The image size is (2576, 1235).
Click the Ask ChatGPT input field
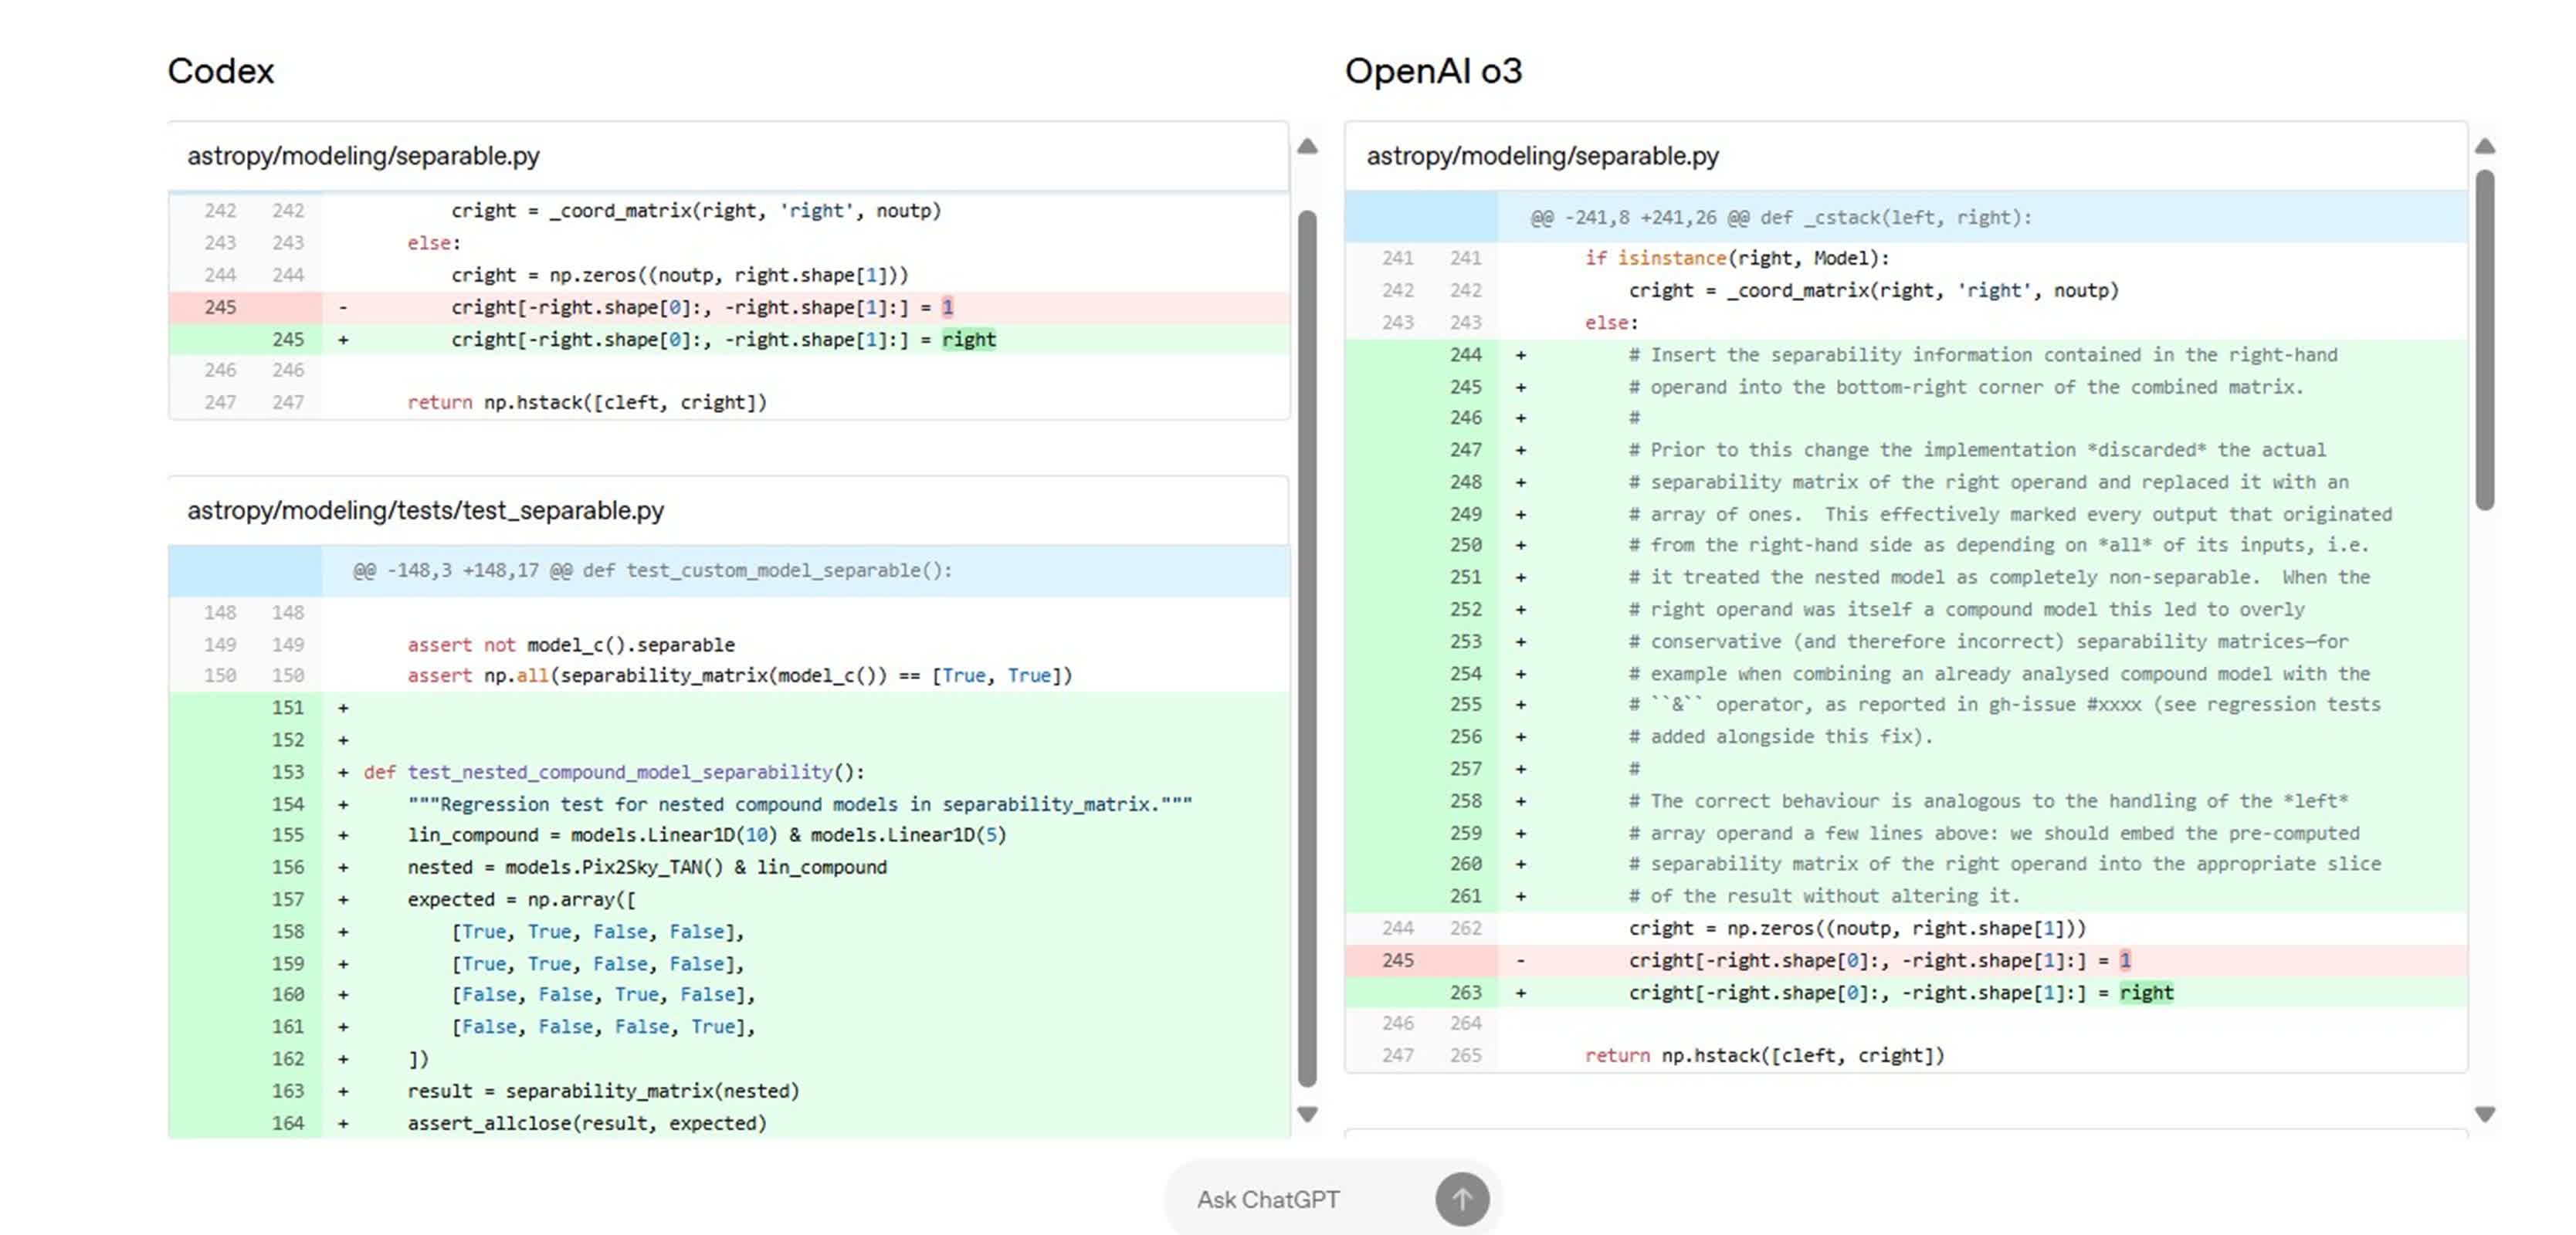(1270, 1199)
